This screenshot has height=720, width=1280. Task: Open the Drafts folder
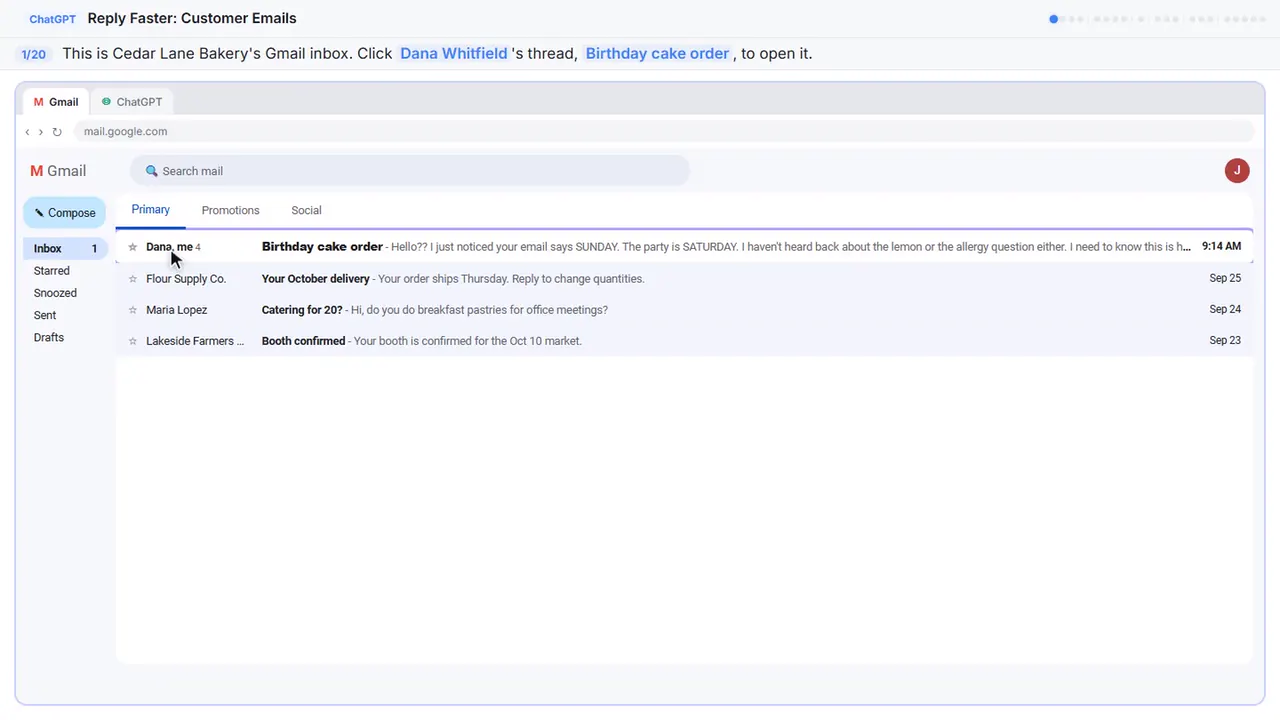tap(49, 338)
